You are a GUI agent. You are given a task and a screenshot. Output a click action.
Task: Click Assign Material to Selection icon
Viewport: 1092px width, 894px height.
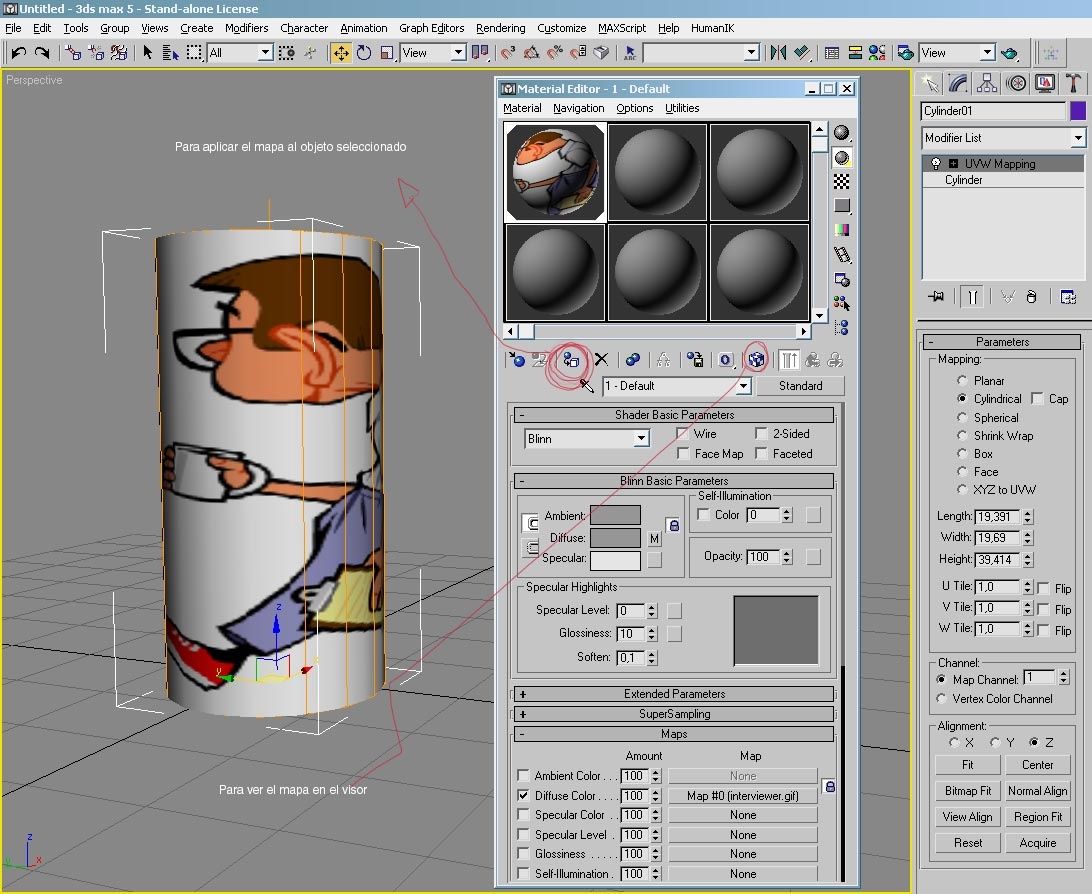(x=571, y=360)
